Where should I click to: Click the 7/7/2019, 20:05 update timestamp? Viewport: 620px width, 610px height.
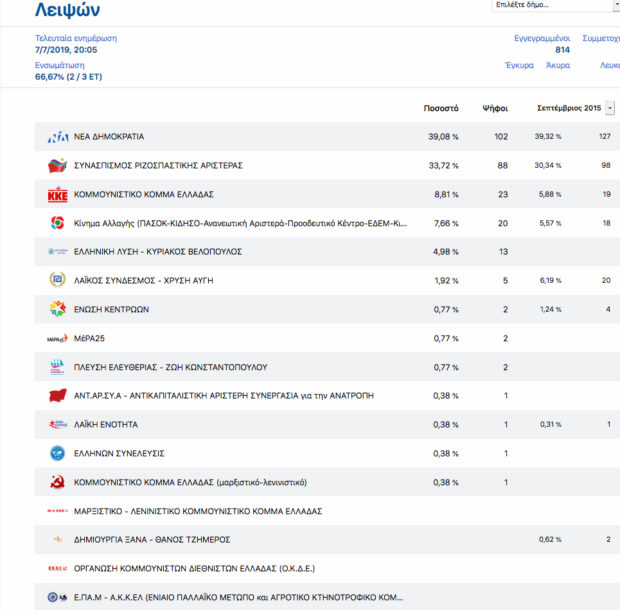pos(66,50)
